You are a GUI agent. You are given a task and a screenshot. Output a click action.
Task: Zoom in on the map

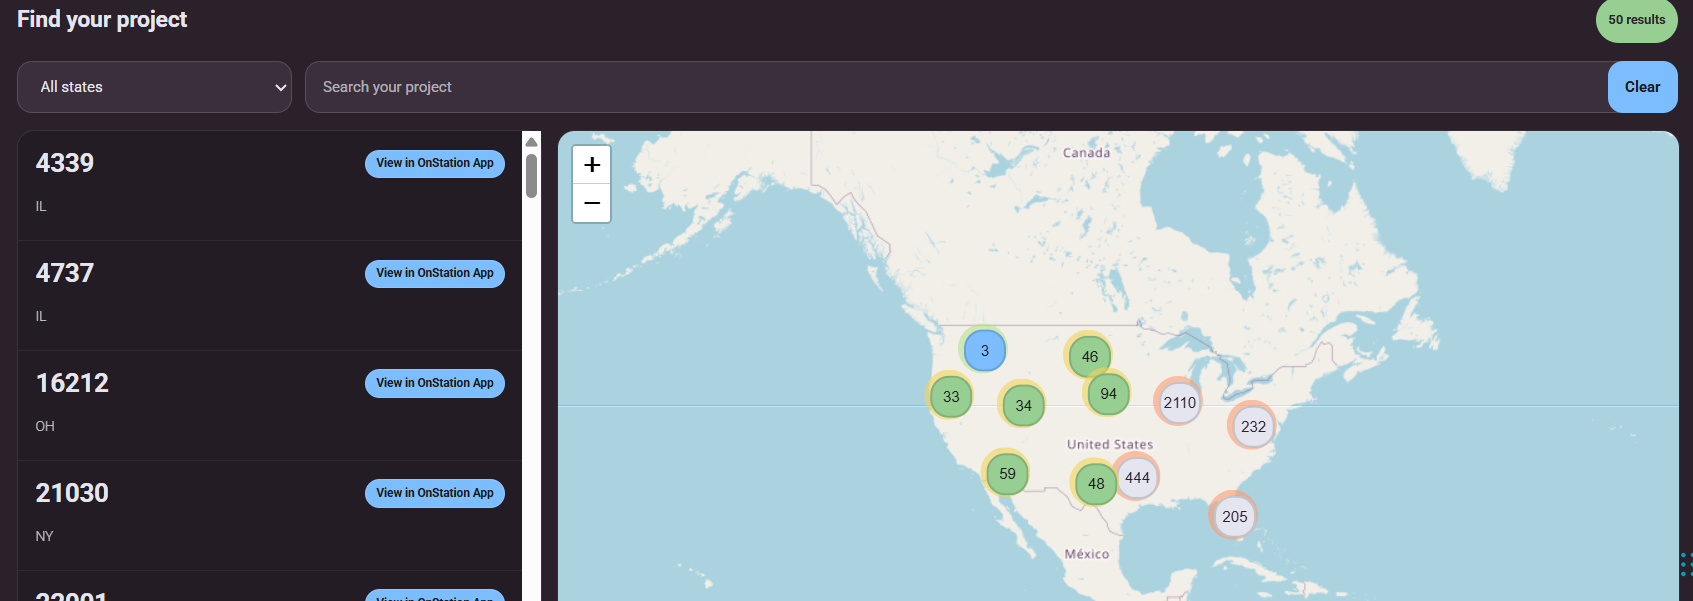tap(591, 165)
